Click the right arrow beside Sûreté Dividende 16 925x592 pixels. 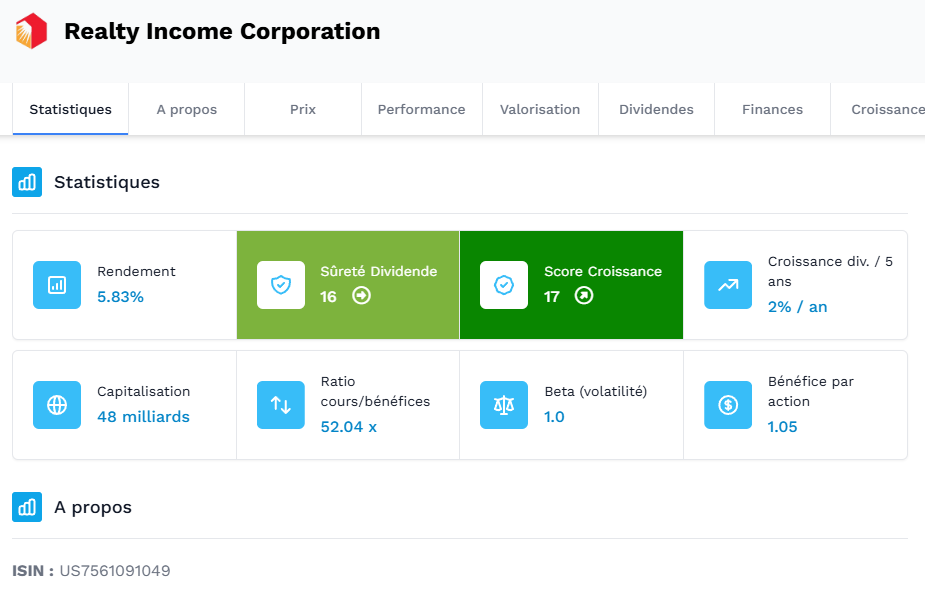[362, 295]
